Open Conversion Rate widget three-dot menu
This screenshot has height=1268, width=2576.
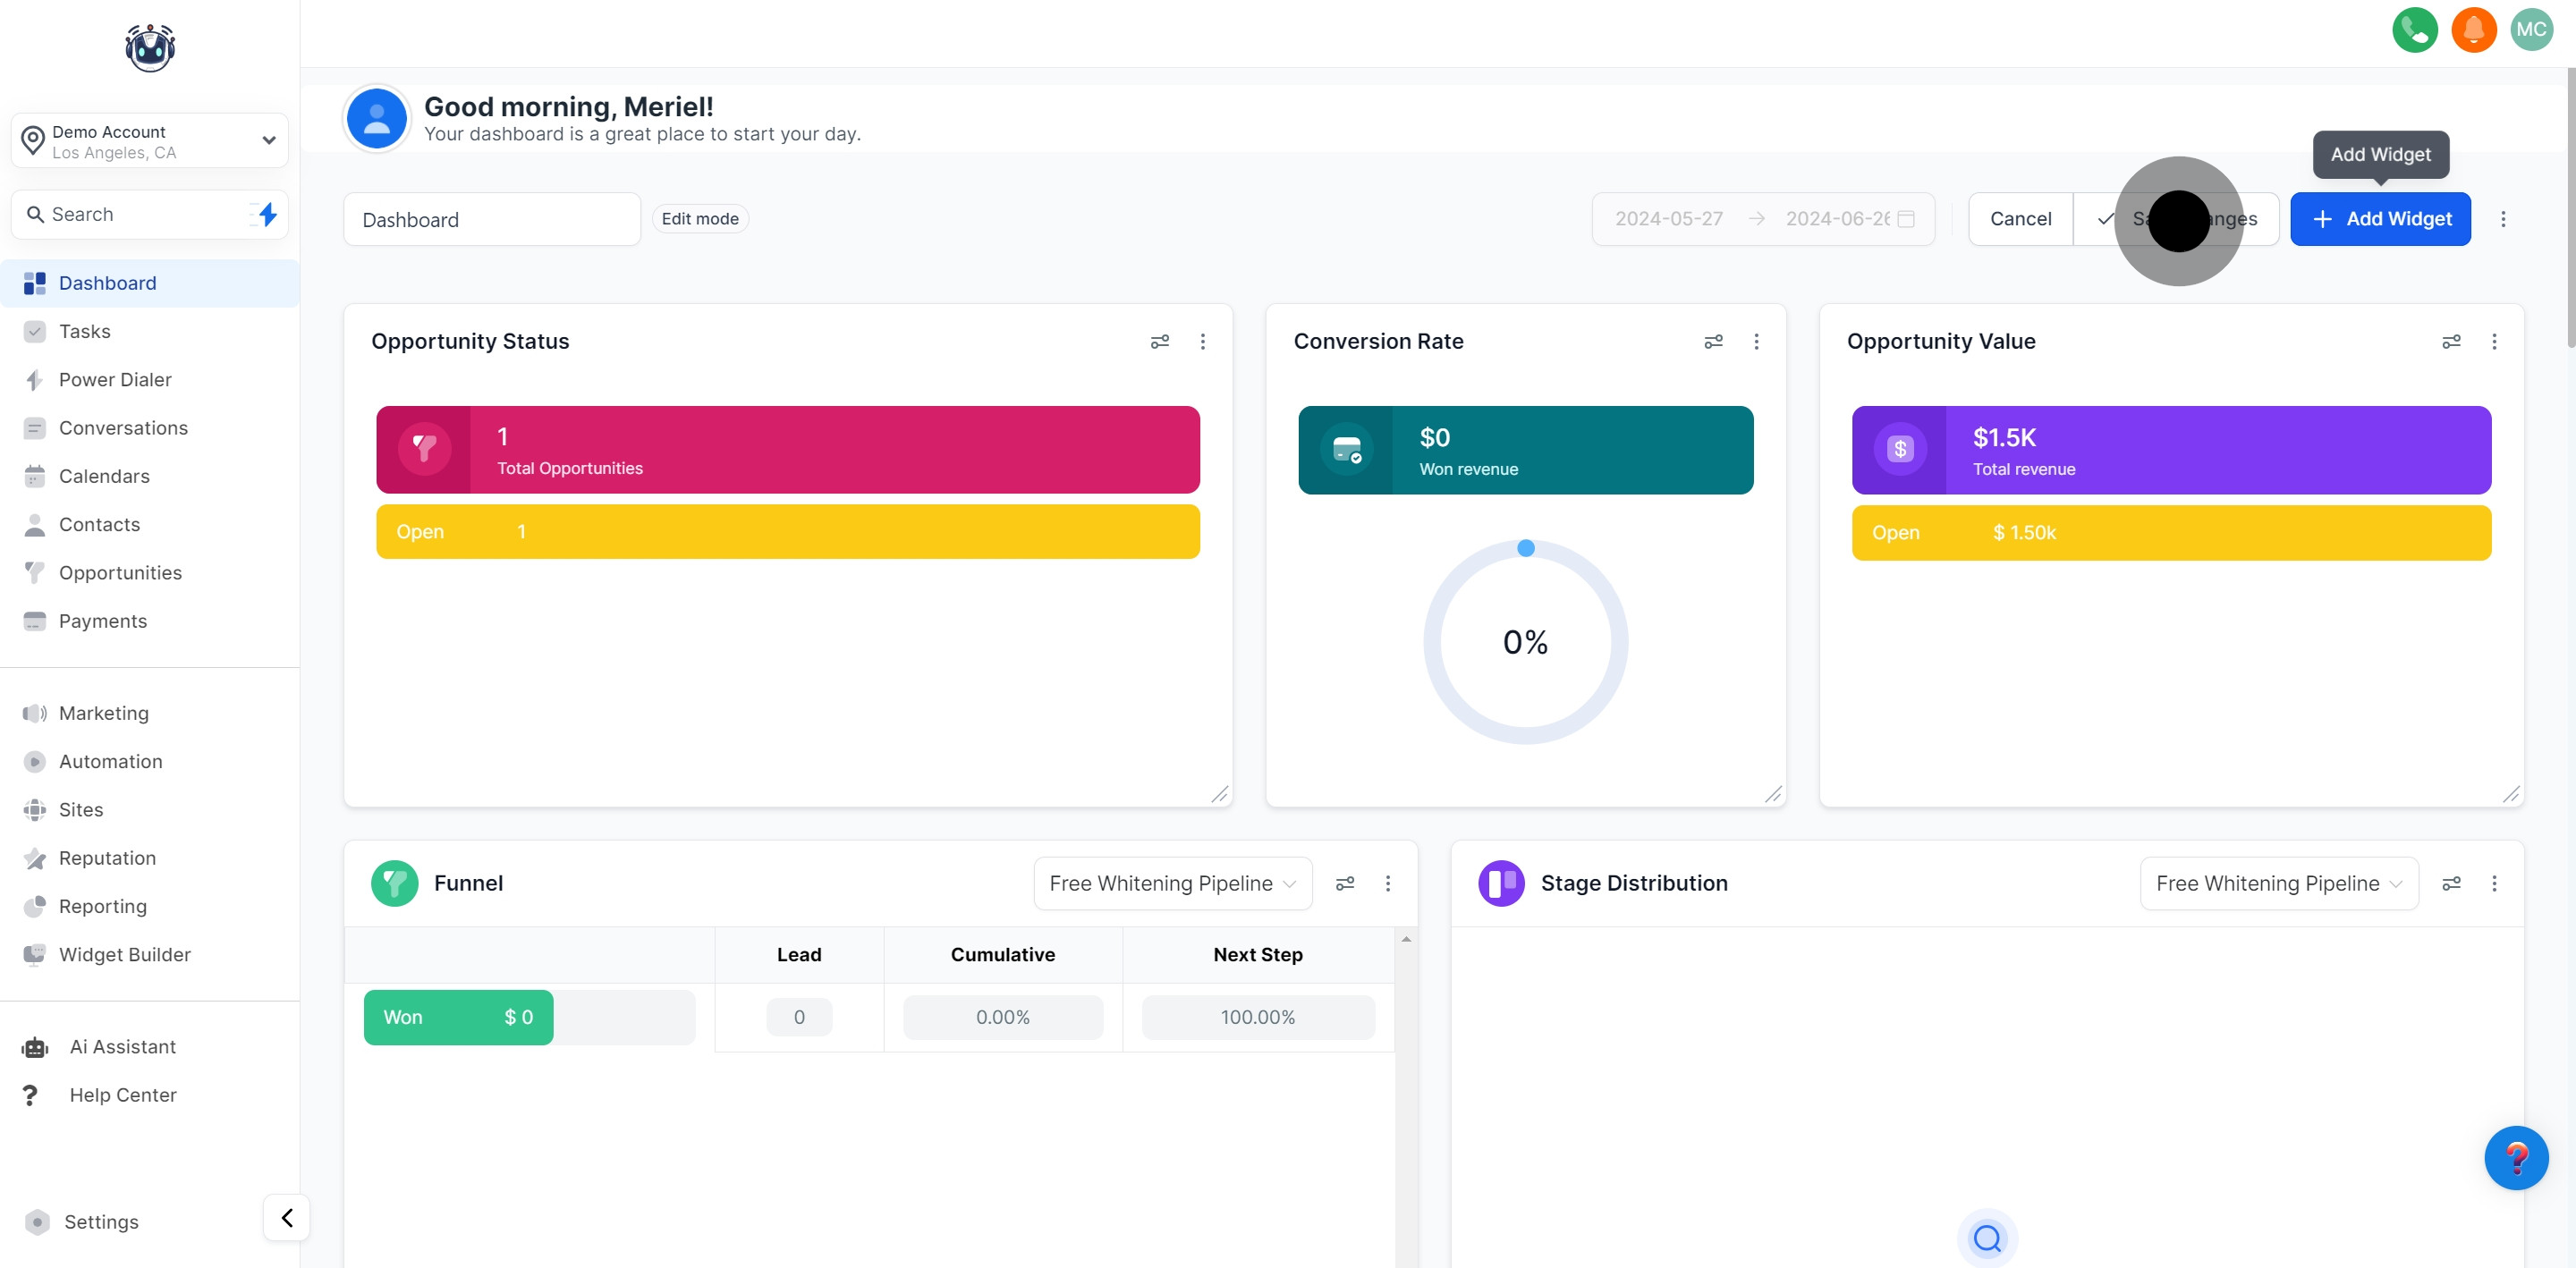tap(1756, 341)
